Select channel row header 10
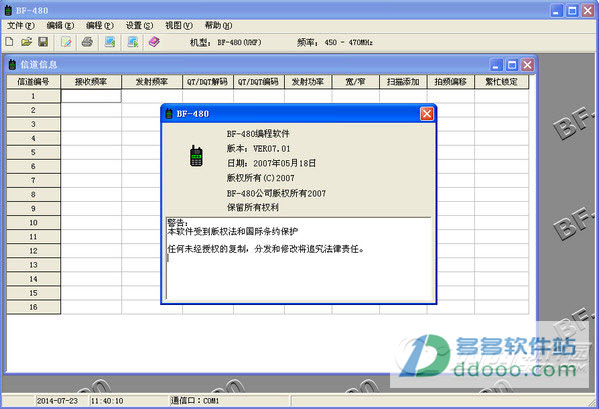 (33, 223)
